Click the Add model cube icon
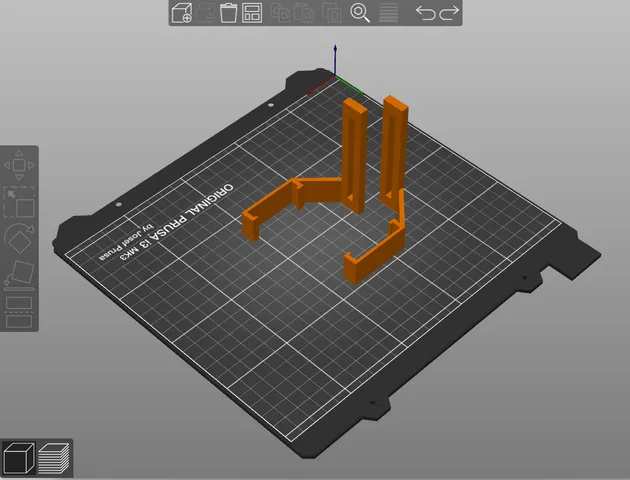 point(182,13)
